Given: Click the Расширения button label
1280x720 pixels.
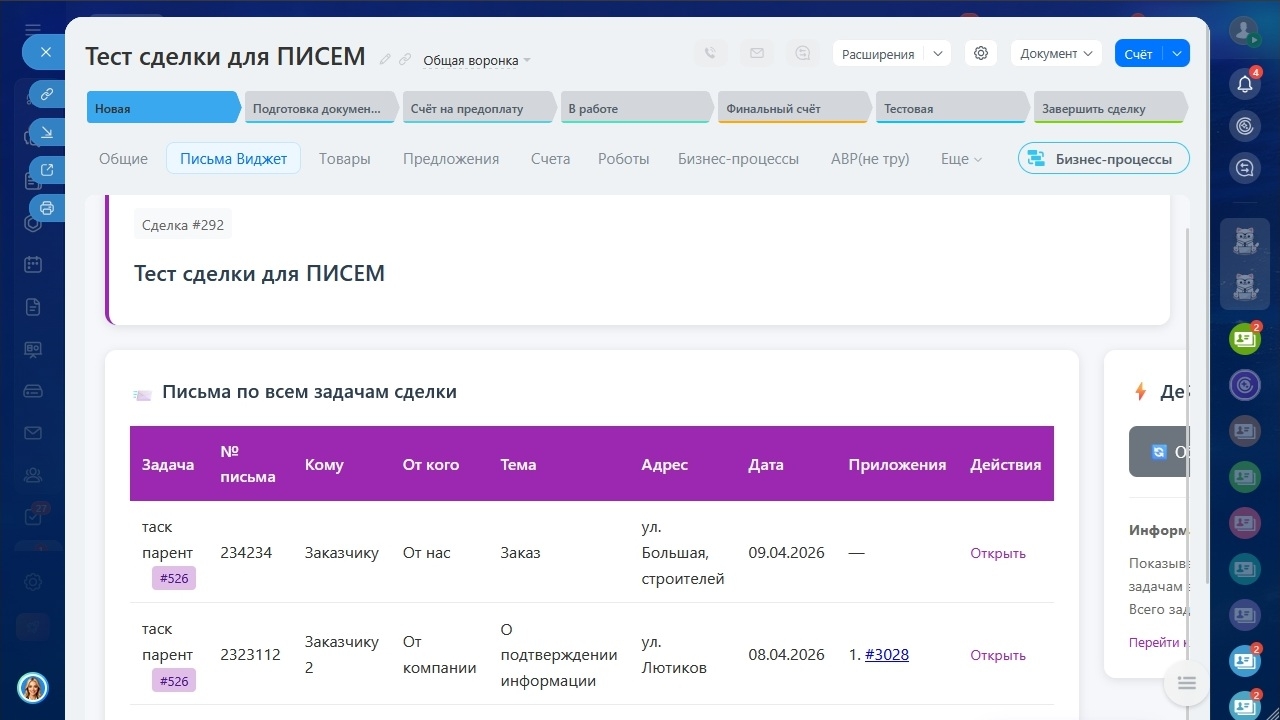Looking at the screenshot, I should [x=878, y=54].
